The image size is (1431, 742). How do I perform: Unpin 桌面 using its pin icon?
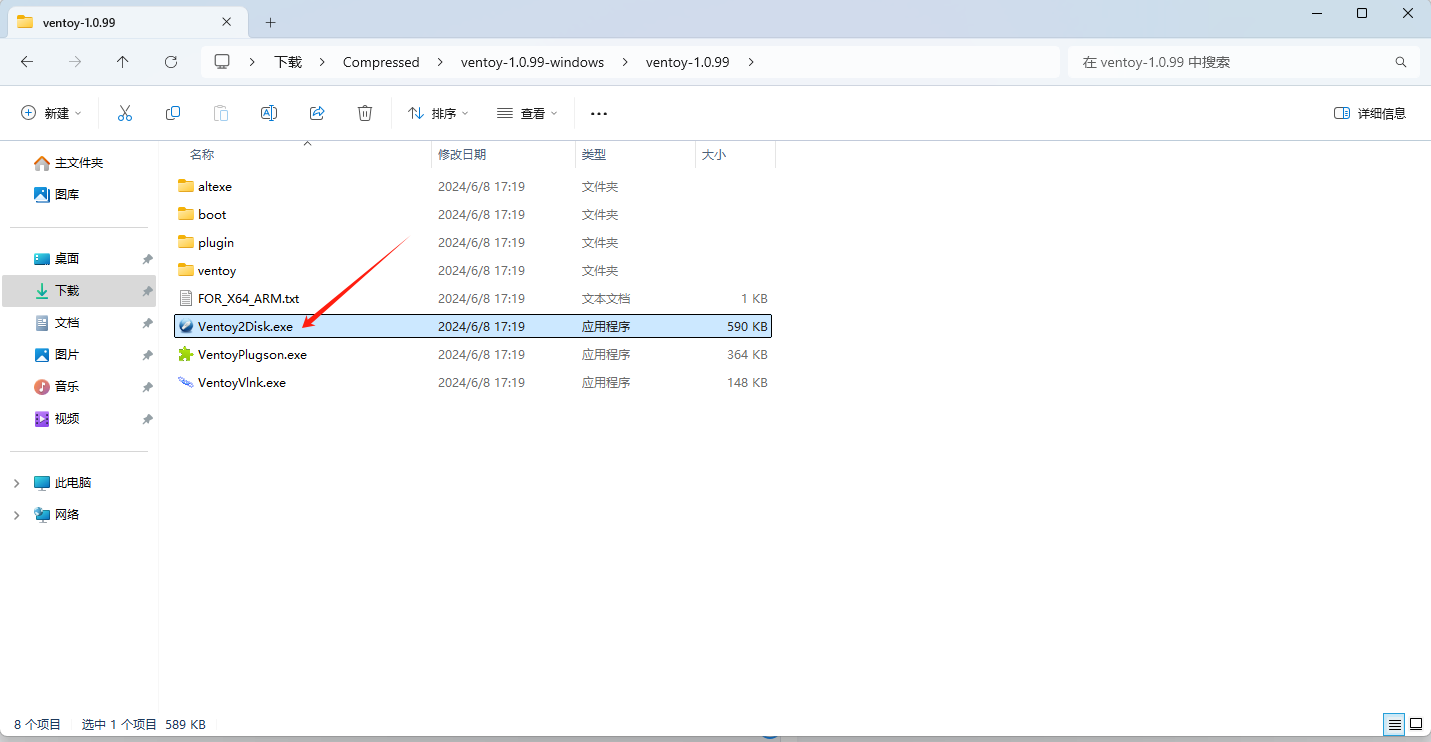[x=147, y=259]
